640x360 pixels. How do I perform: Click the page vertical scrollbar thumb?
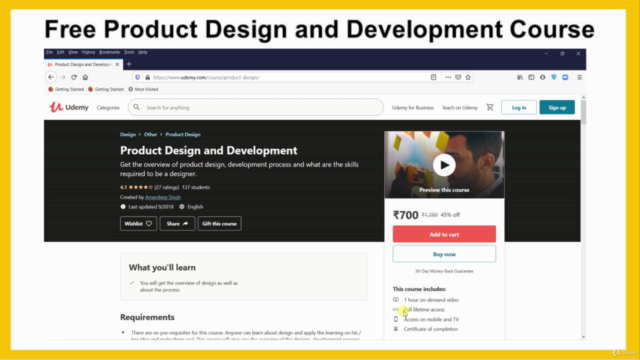coord(583,112)
